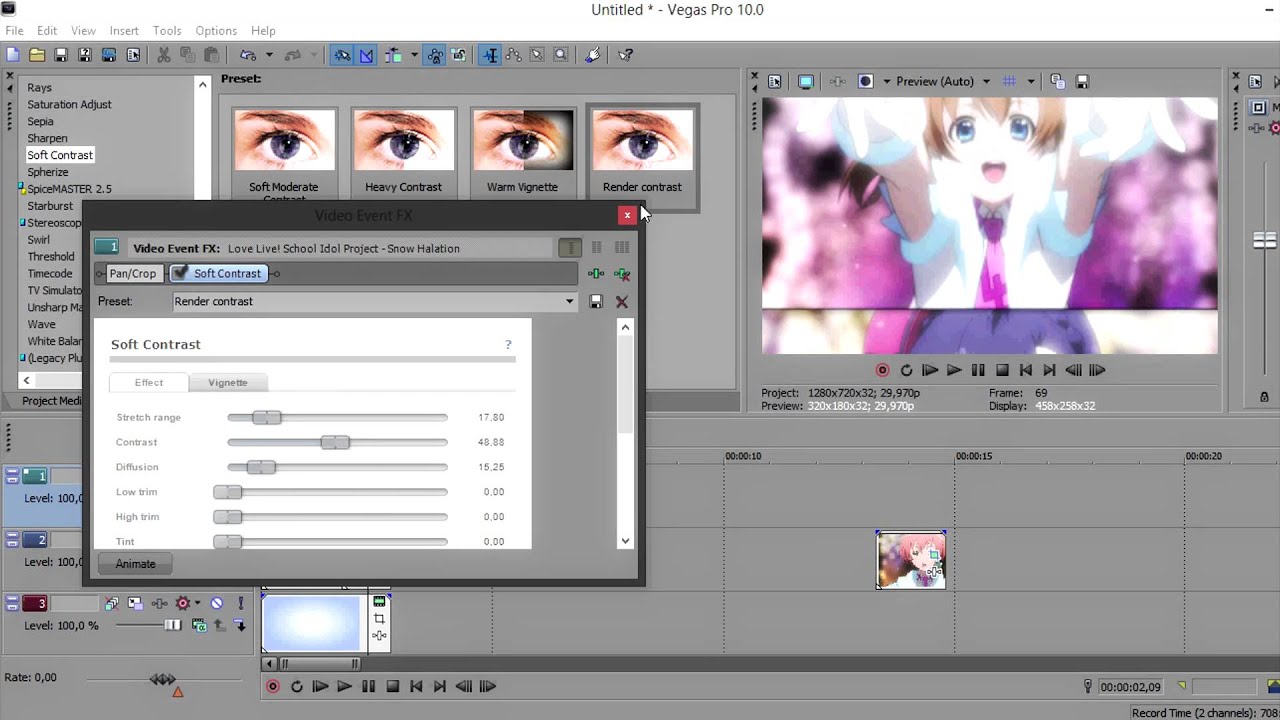Viewport: 1280px width, 720px height.
Task: Click the down arrow of the FX parameter scrollbar
Action: pos(625,541)
